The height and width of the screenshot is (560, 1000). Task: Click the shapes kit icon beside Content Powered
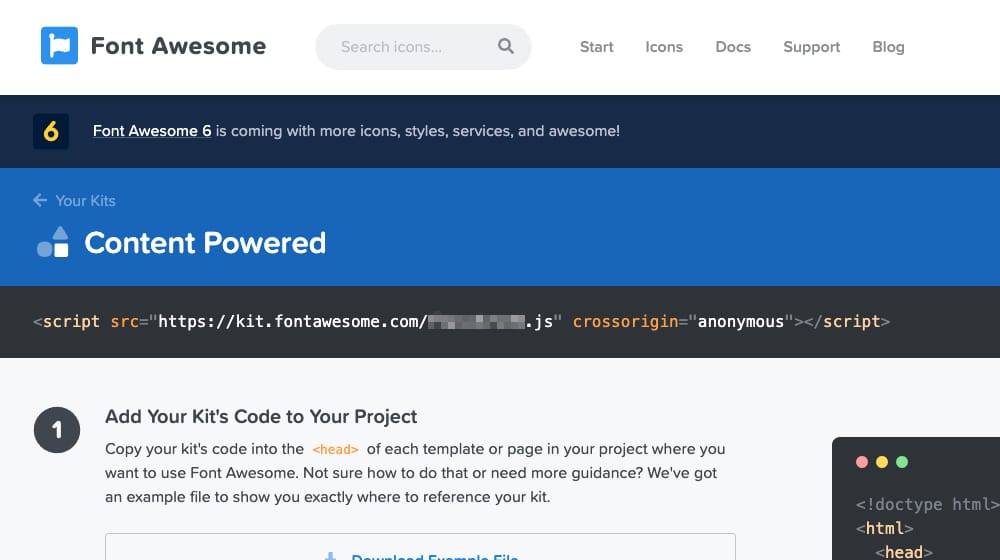pos(53,242)
